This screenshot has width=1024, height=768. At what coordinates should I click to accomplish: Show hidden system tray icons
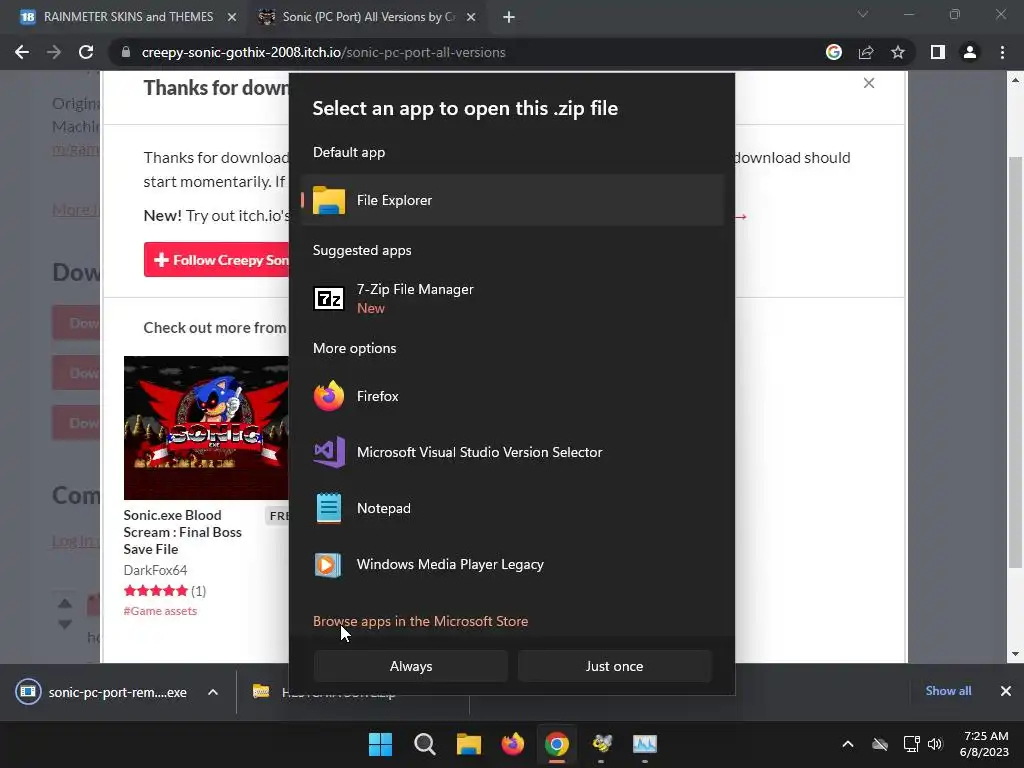pos(848,744)
